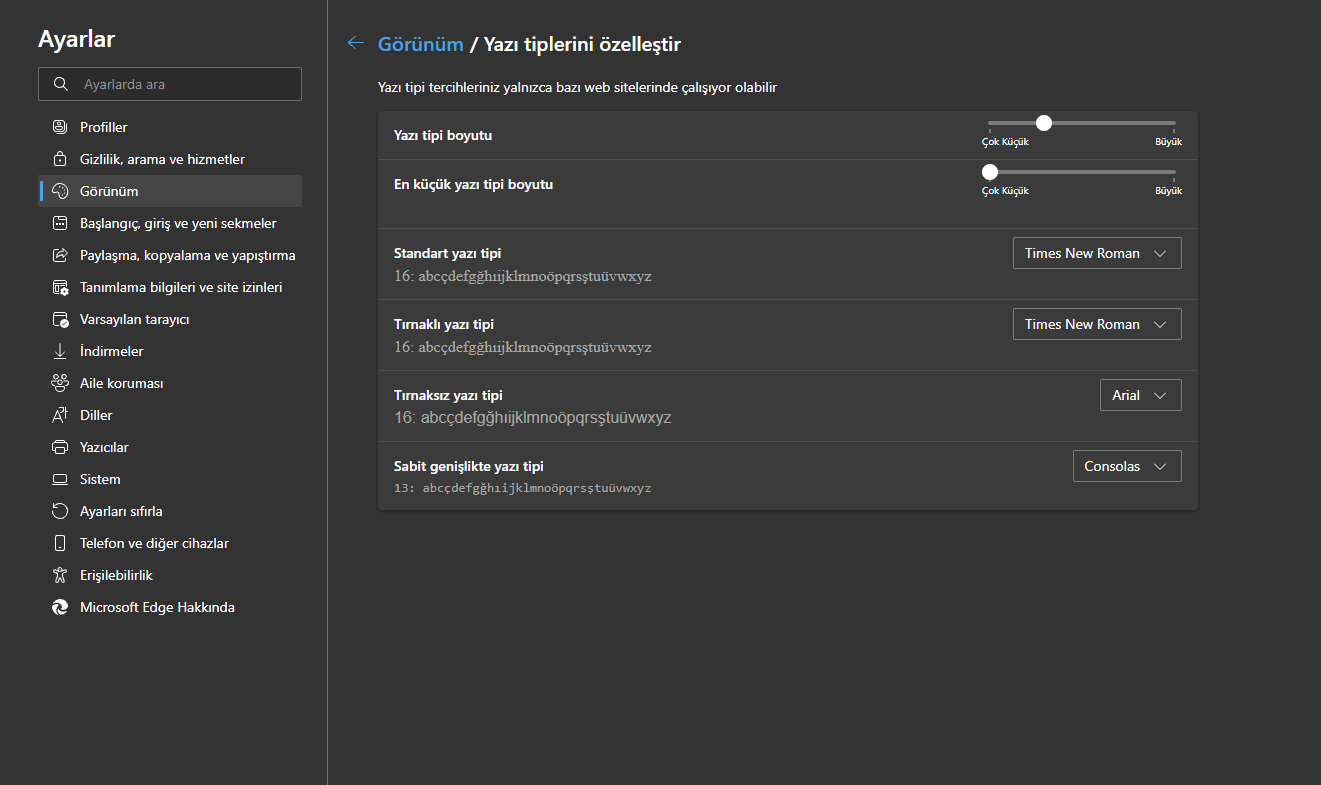Go to Başlangıç, giriş ve yeni sekmeler
1321x785 pixels.
click(x=178, y=223)
